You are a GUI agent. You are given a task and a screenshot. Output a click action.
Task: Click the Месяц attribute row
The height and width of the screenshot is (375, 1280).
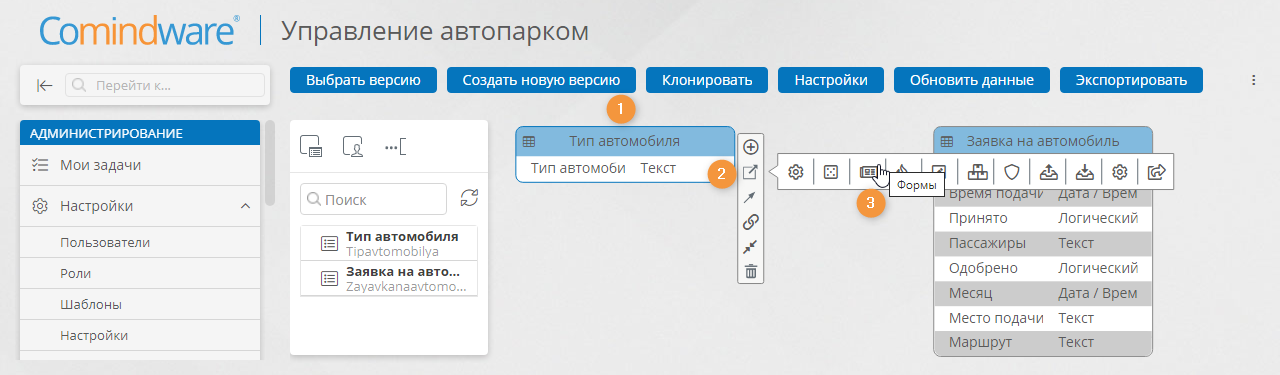[x=1043, y=293]
